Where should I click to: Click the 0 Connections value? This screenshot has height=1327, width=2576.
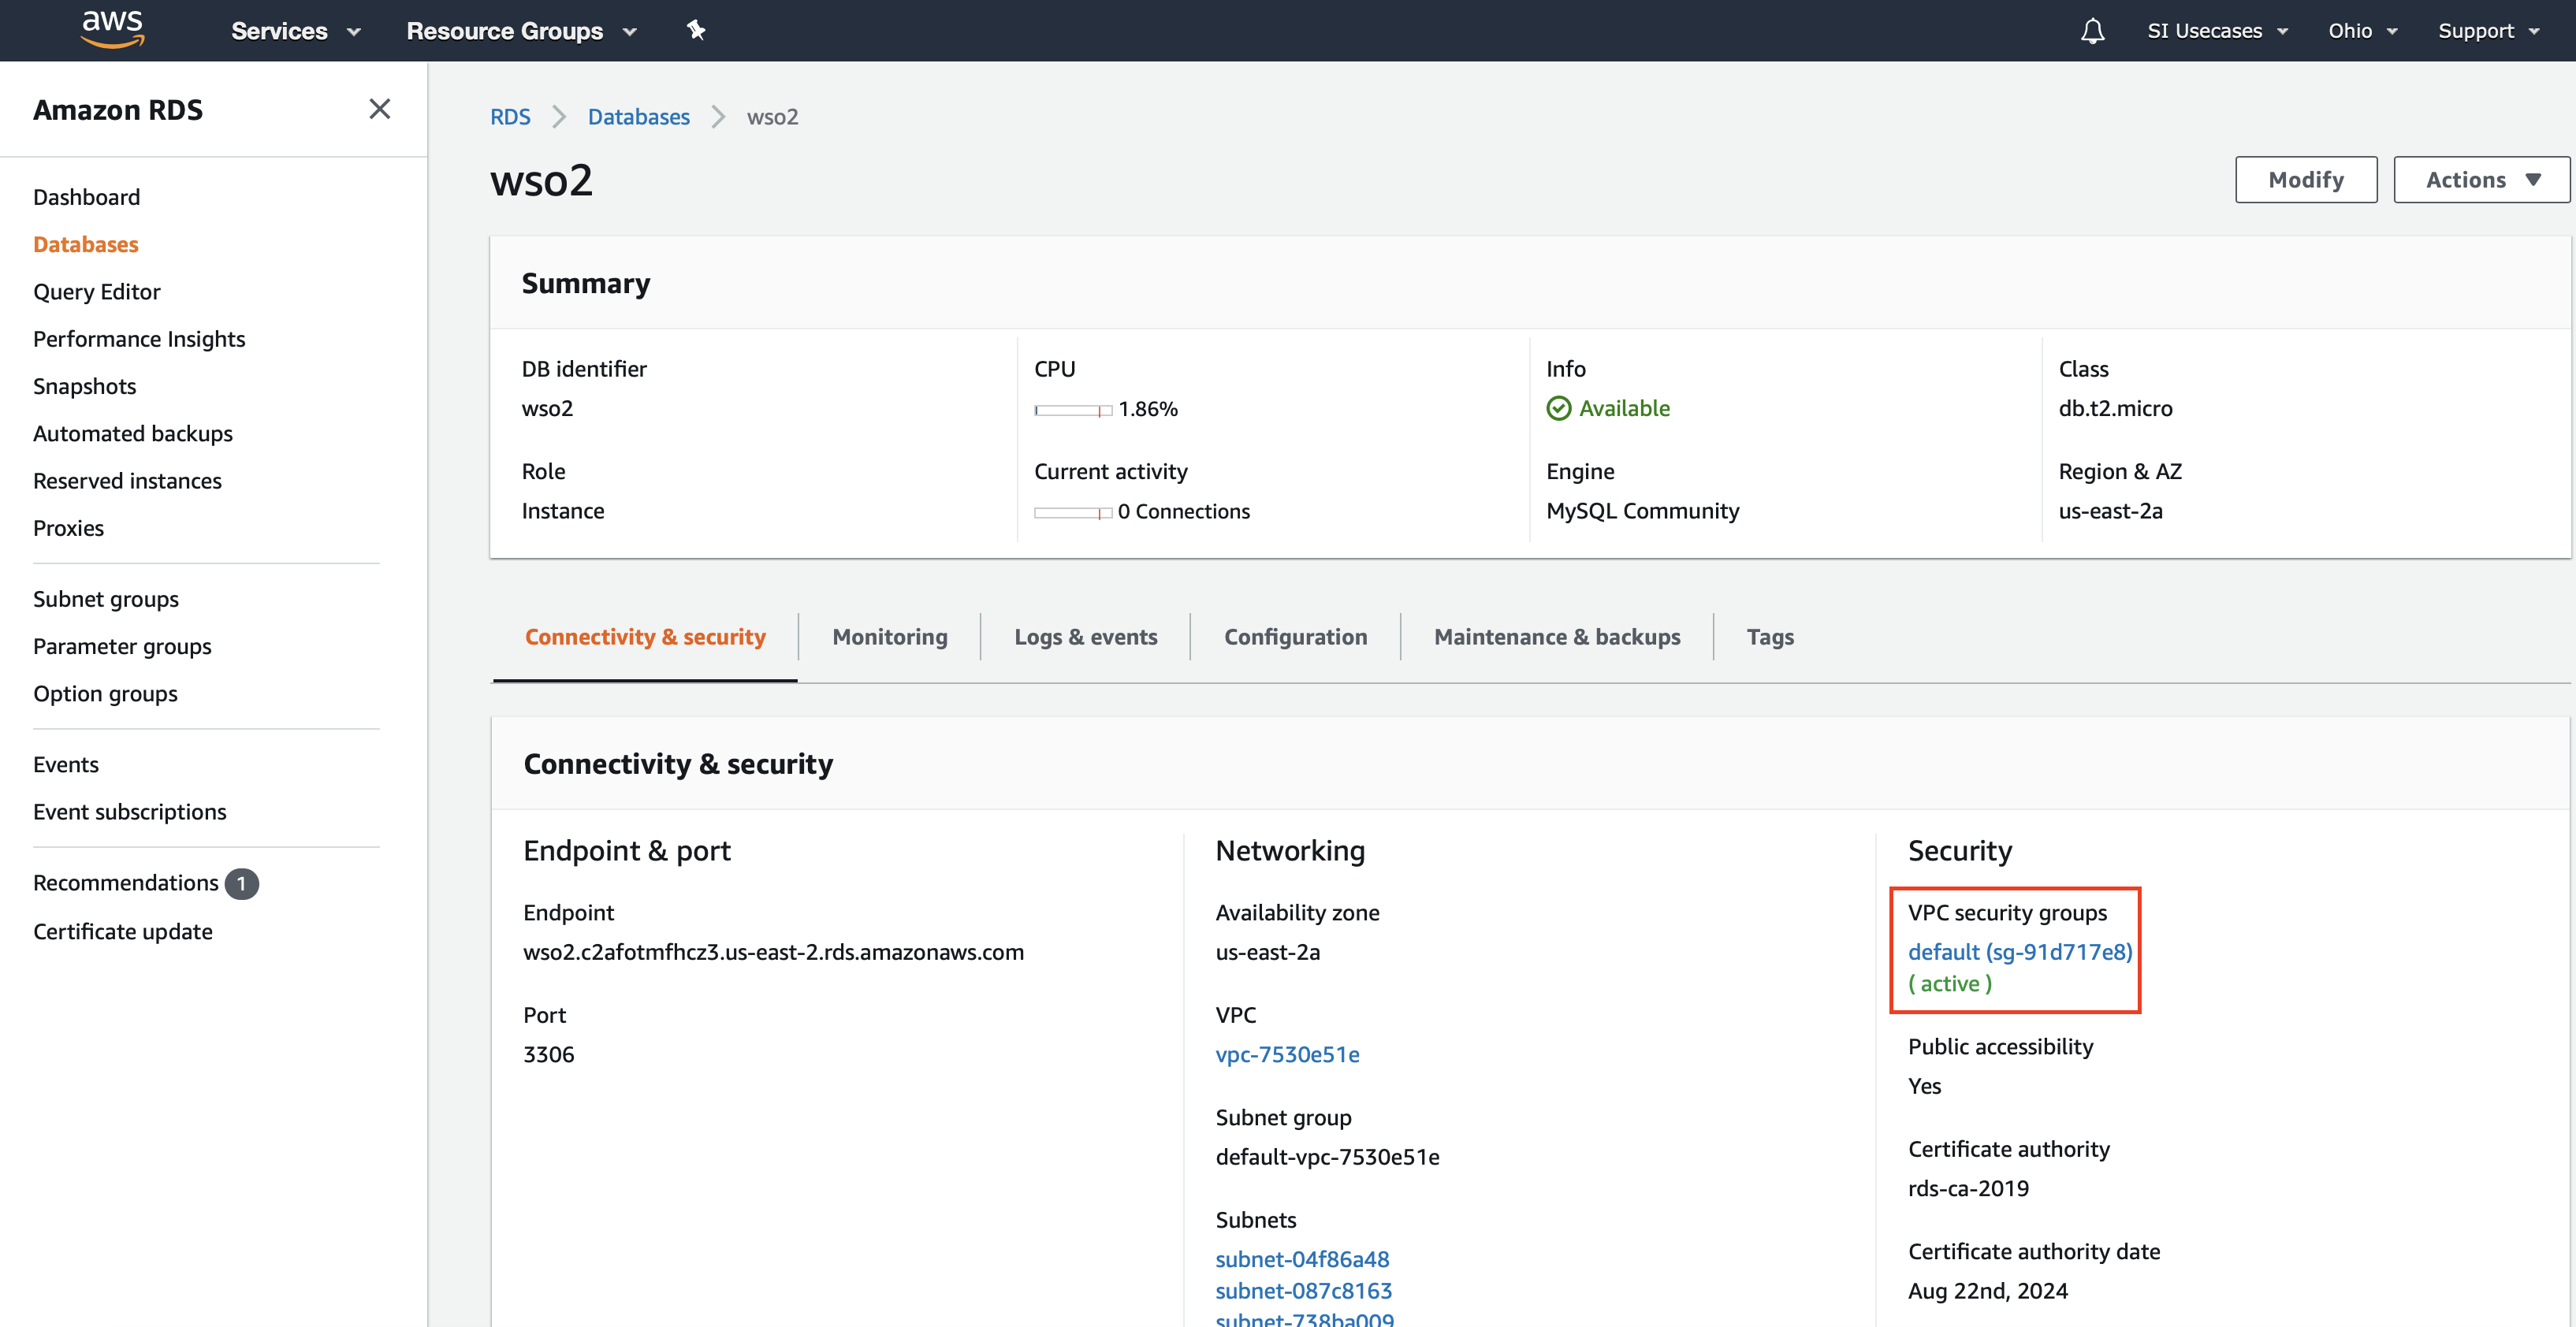[x=1183, y=512]
